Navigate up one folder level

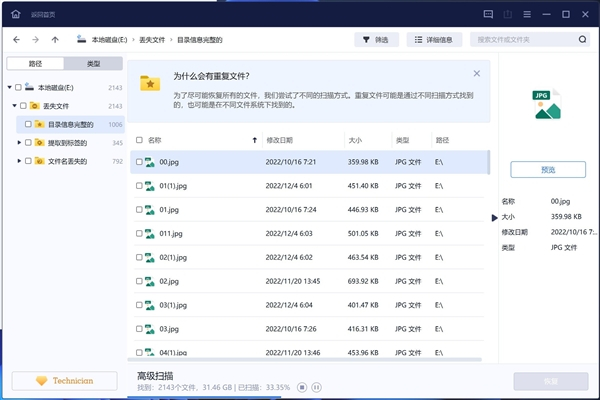click(54, 40)
